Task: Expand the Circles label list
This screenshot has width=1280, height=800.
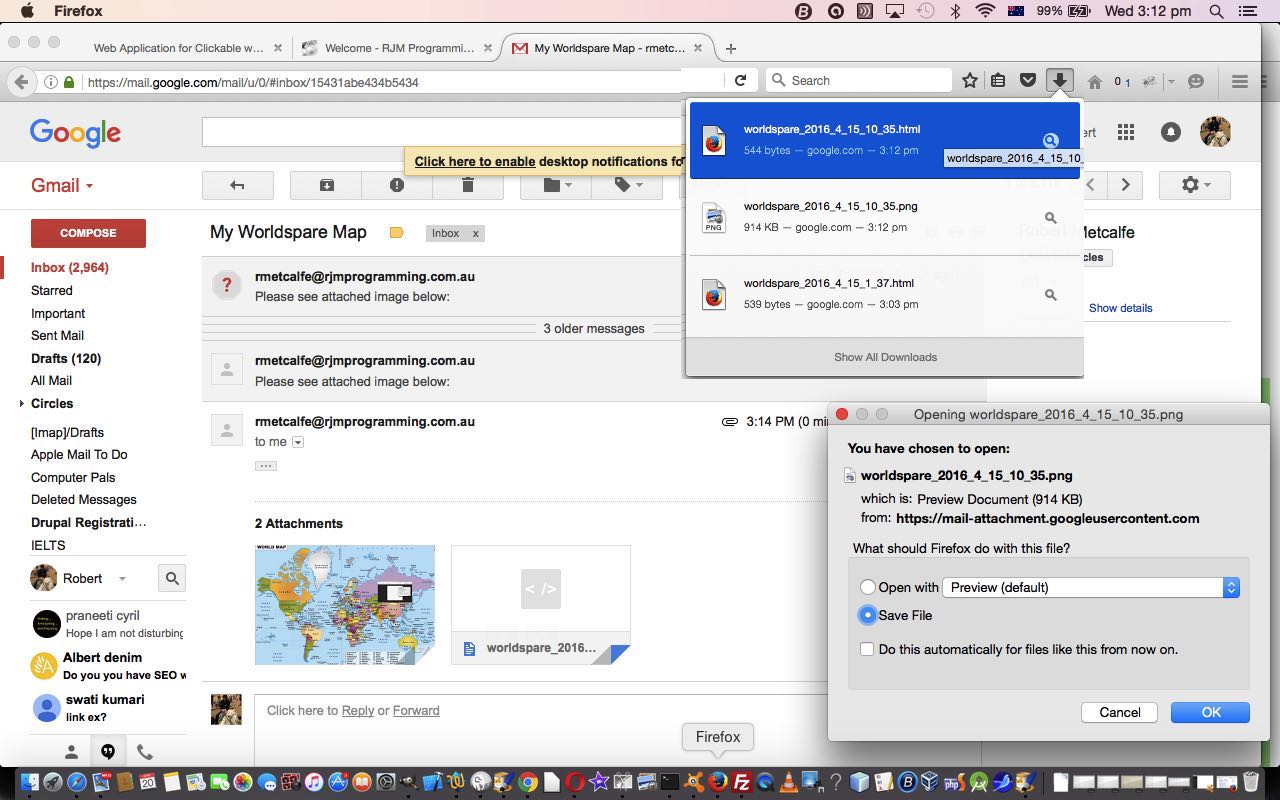Action: (x=21, y=404)
